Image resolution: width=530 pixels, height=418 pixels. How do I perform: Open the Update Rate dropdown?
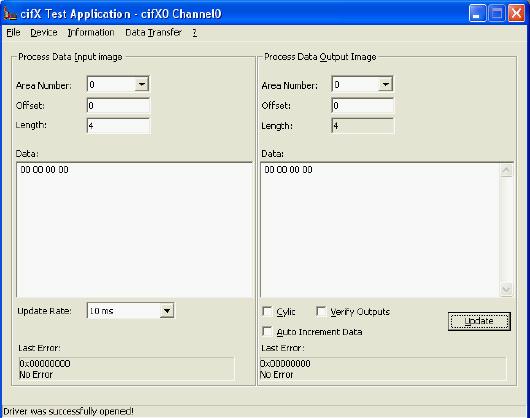point(167,311)
